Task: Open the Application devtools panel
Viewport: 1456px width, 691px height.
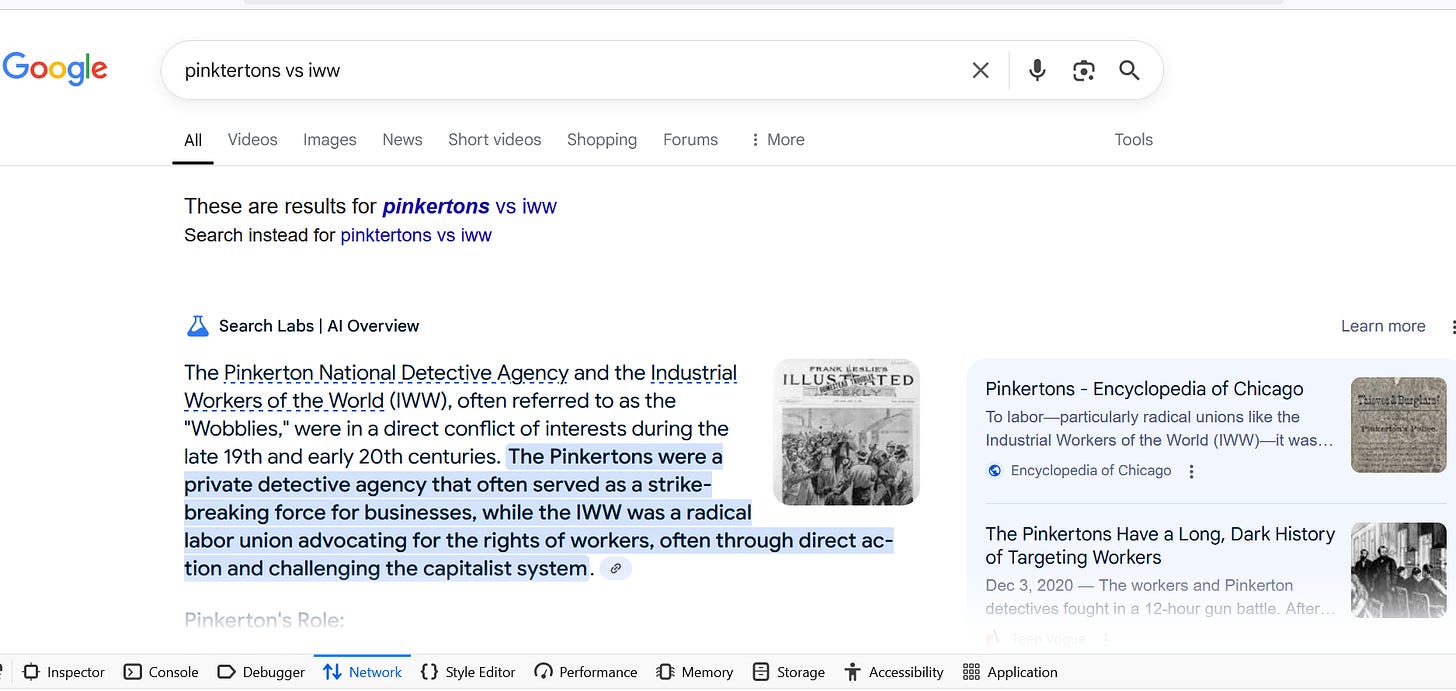Action: click(x=1010, y=672)
